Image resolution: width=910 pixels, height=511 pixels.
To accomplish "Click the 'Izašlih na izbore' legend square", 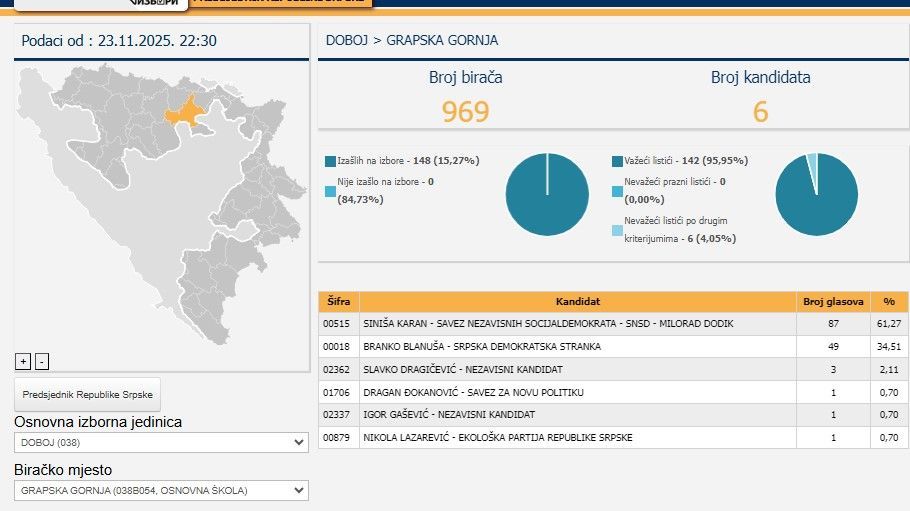I will (330, 161).
